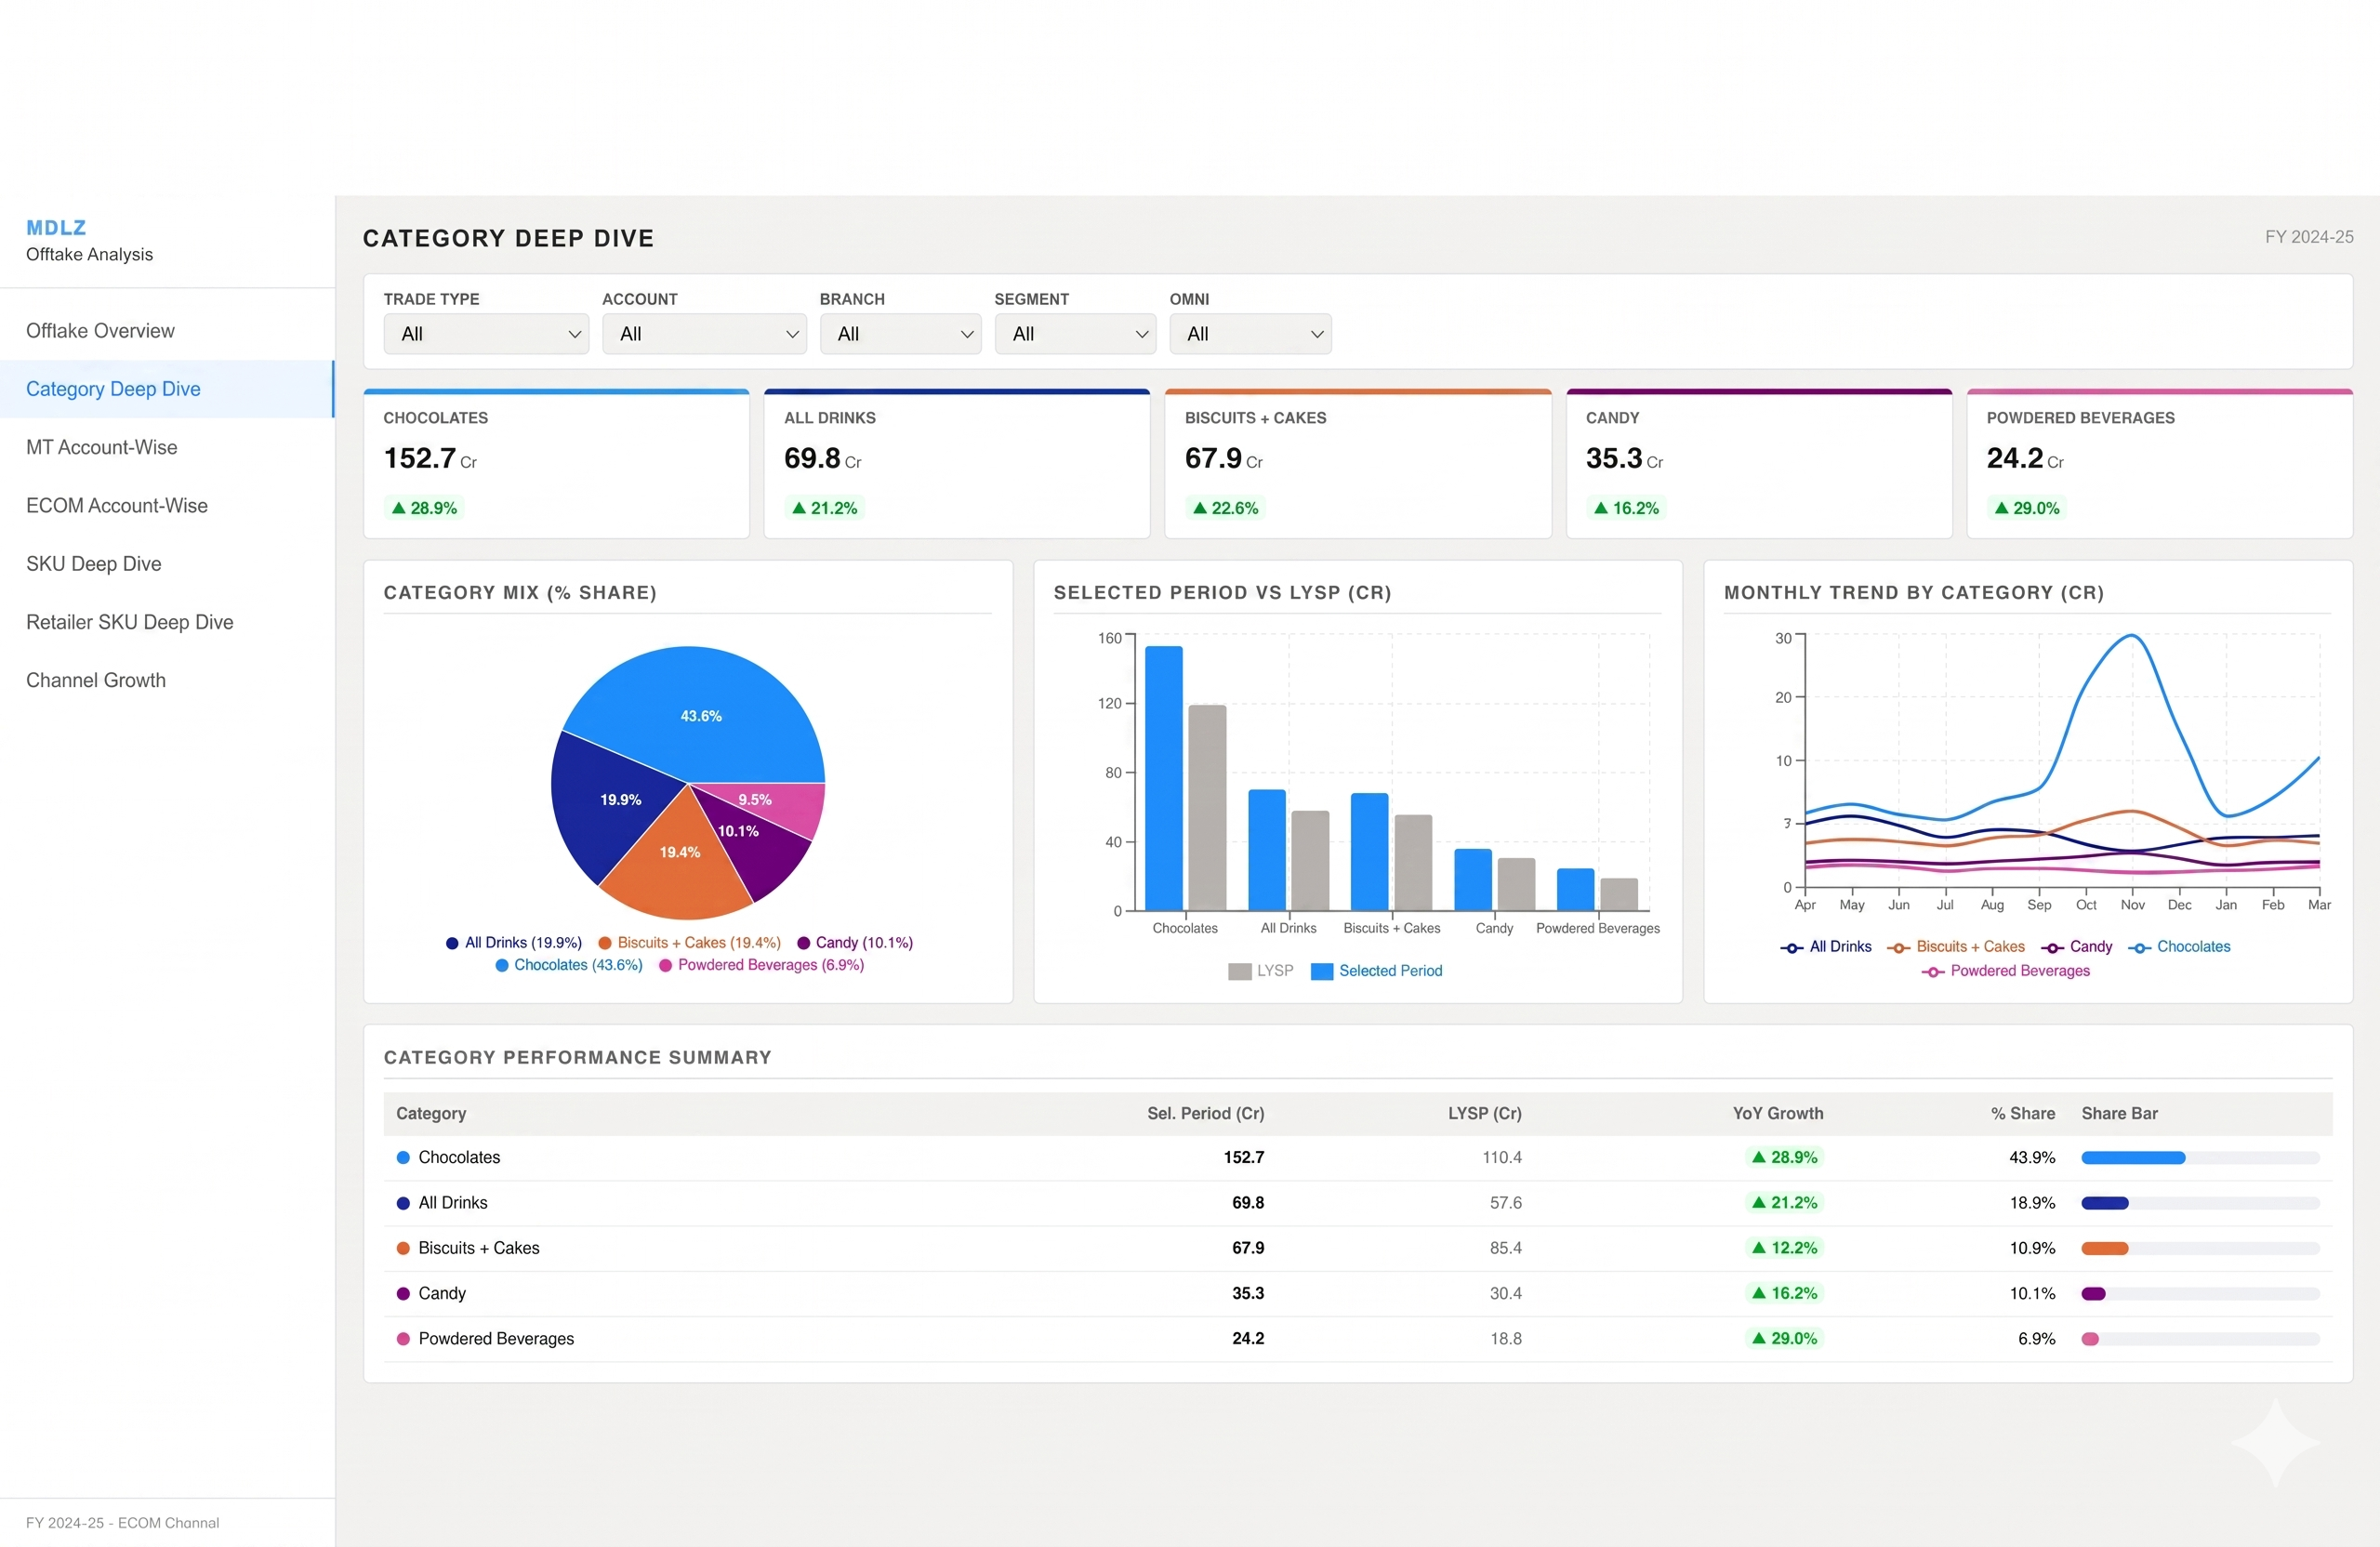Viewport: 2380px width, 1547px height.
Task: Select the All Drinks KPI card
Action: pyautogui.click(x=957, y=464)
